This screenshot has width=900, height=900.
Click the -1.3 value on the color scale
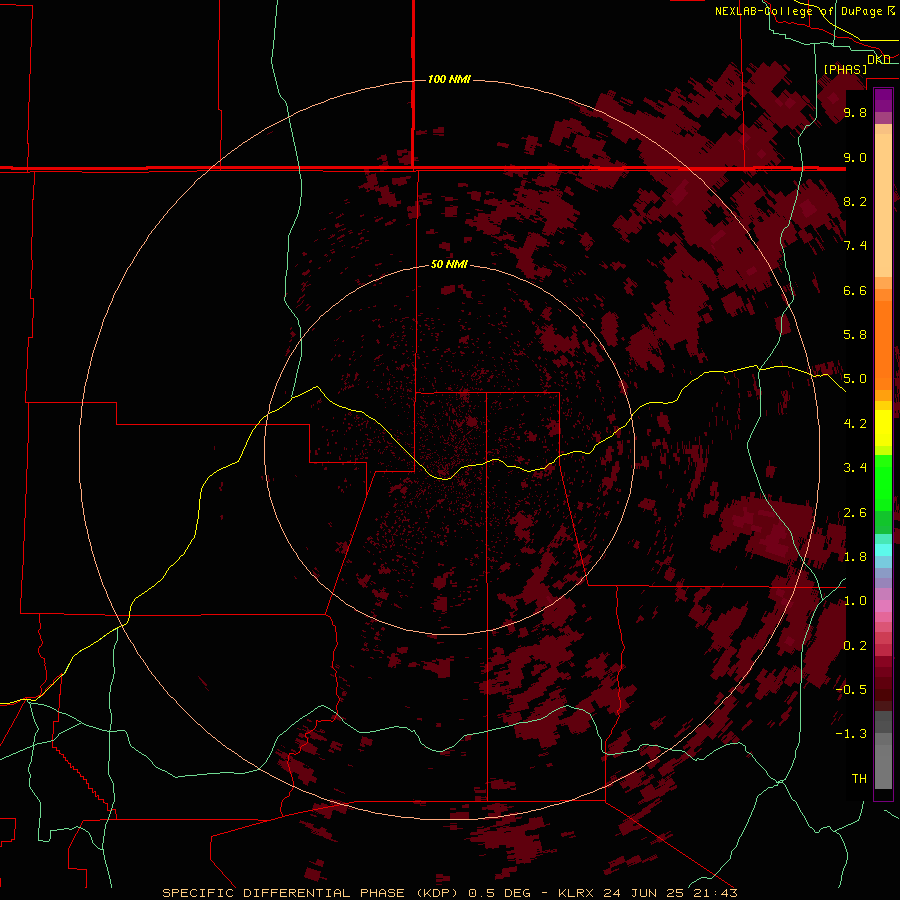coord(851,734)
